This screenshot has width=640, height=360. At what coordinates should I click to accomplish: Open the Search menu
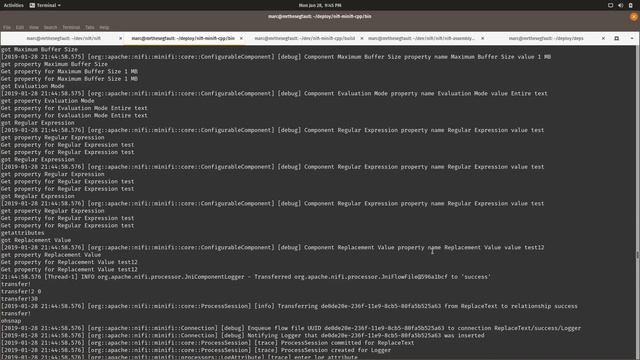coord(51,27)
